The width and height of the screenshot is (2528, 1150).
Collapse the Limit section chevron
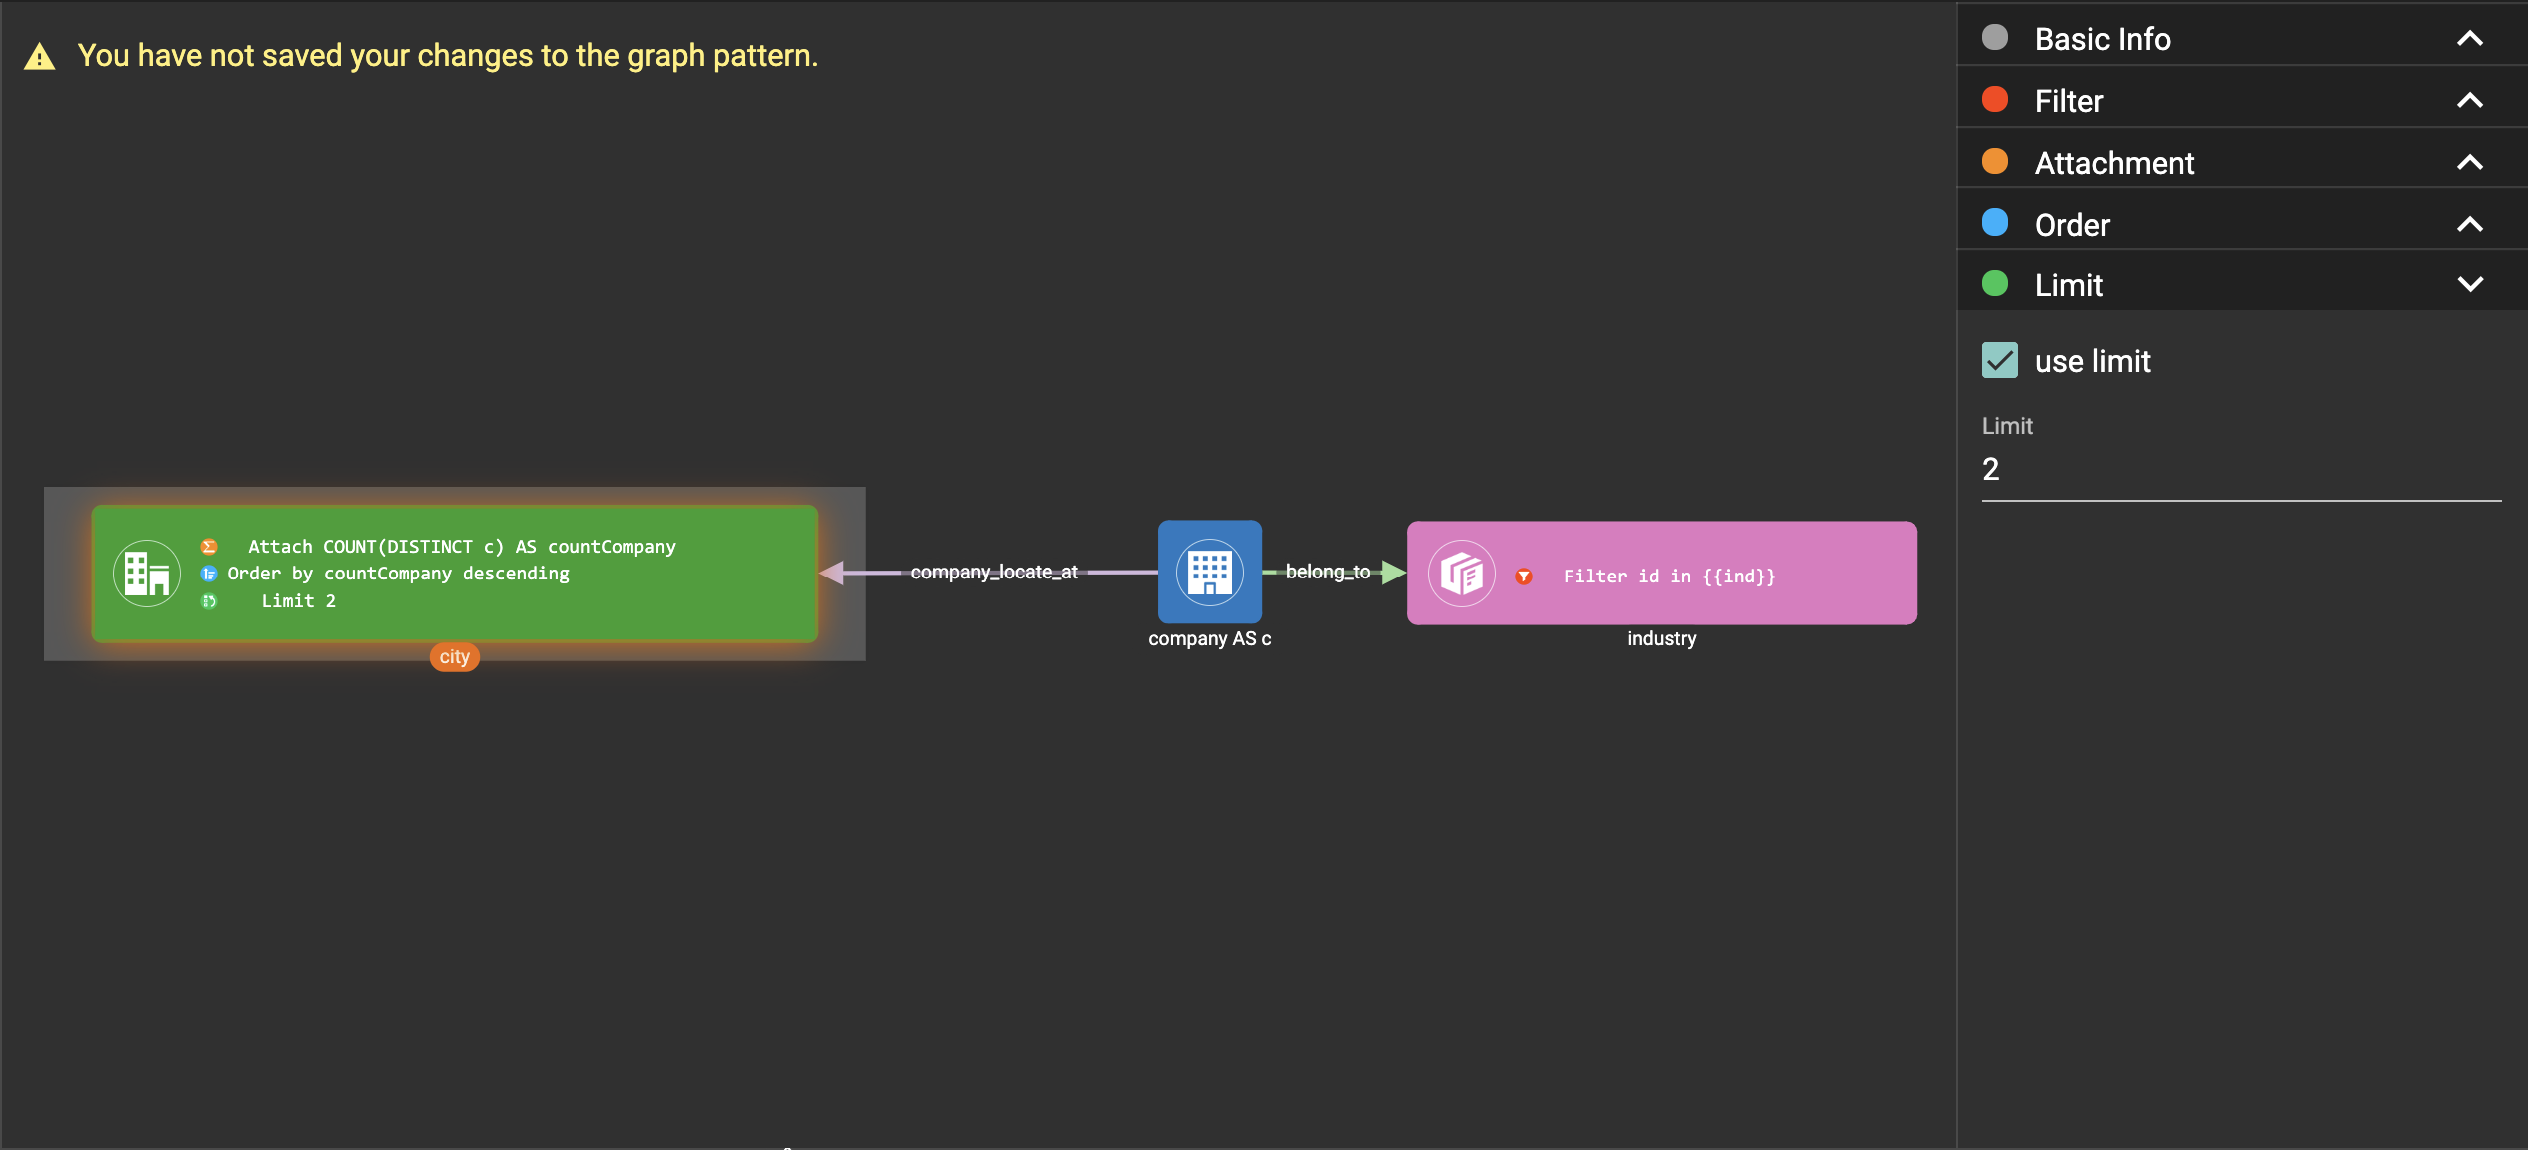point(2469,285)
